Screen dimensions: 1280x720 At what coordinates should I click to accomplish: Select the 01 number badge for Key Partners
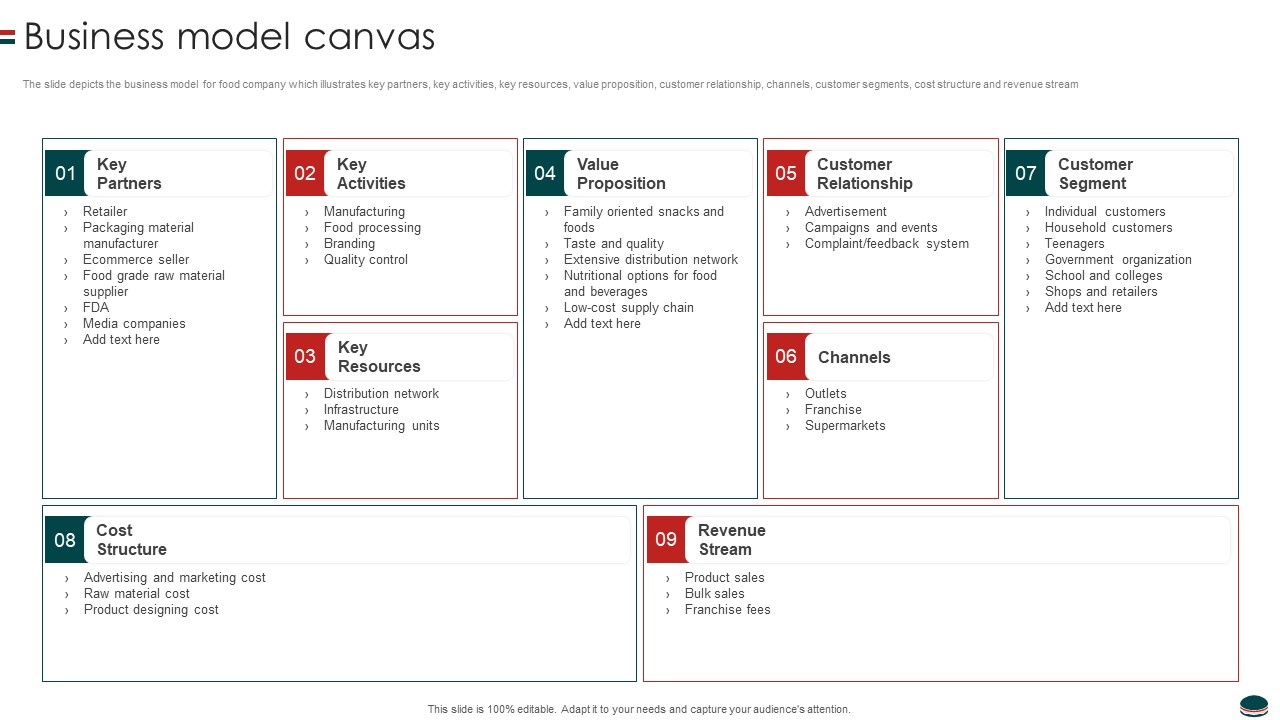point(66,173)
